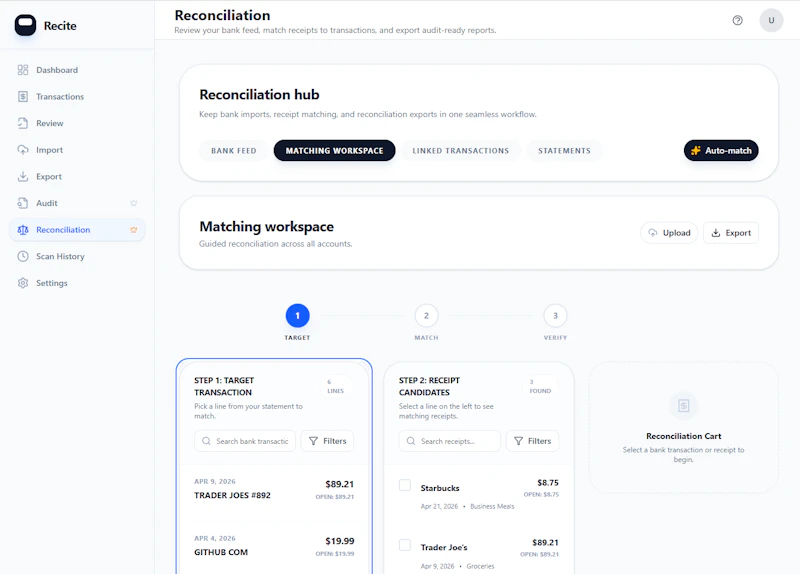
Task: Run Auto-match
Action: point(721,151)
